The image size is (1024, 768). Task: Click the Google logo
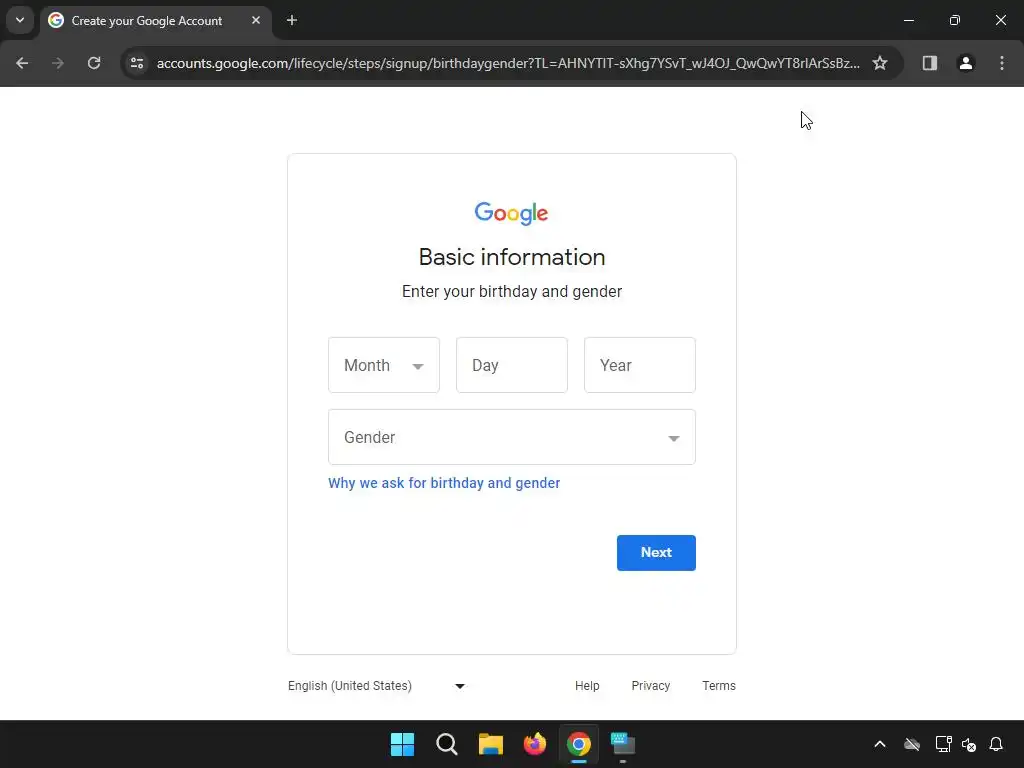pos(511,213)
